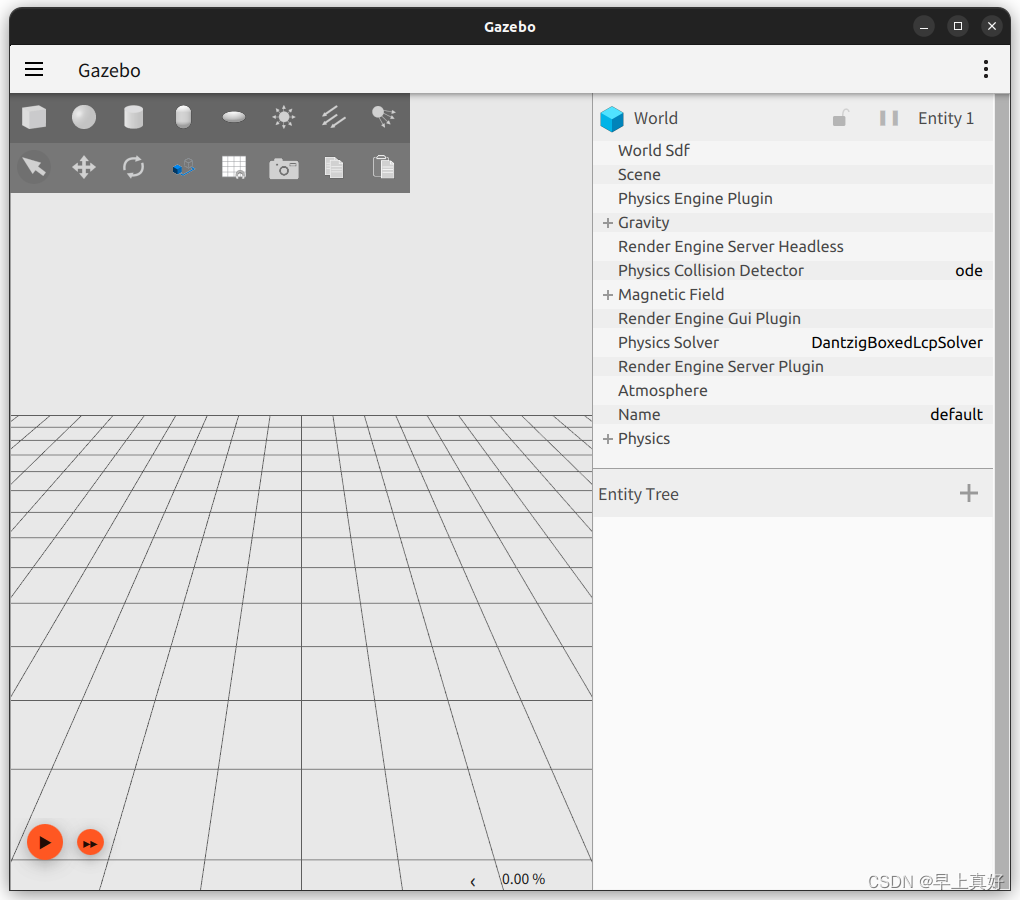This screenshot has width=1020, height=900.
Task: Expand the Magnetic Field component
Action: click(608, 295)
